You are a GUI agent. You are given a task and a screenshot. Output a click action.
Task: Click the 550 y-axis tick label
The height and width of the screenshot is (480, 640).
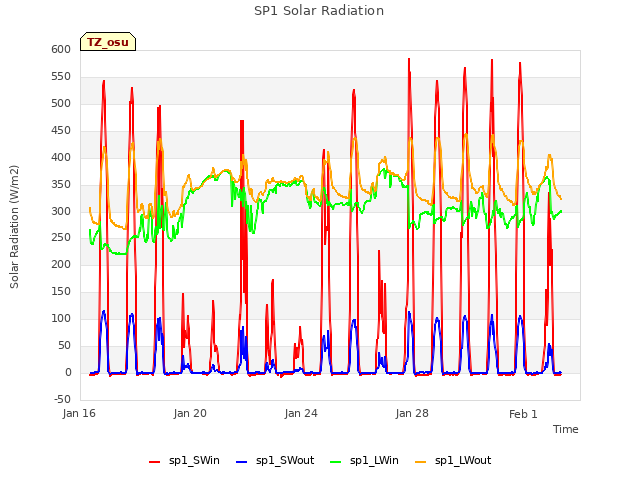tap(61, 76)
